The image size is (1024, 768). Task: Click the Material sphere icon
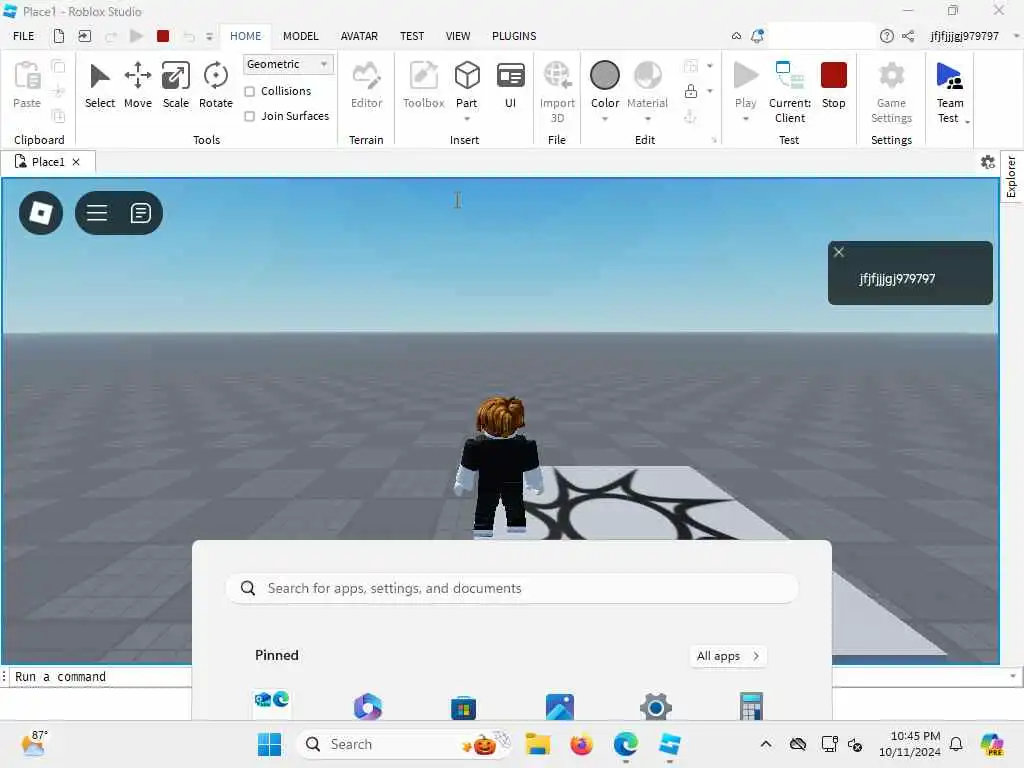[x=647, y=76]
